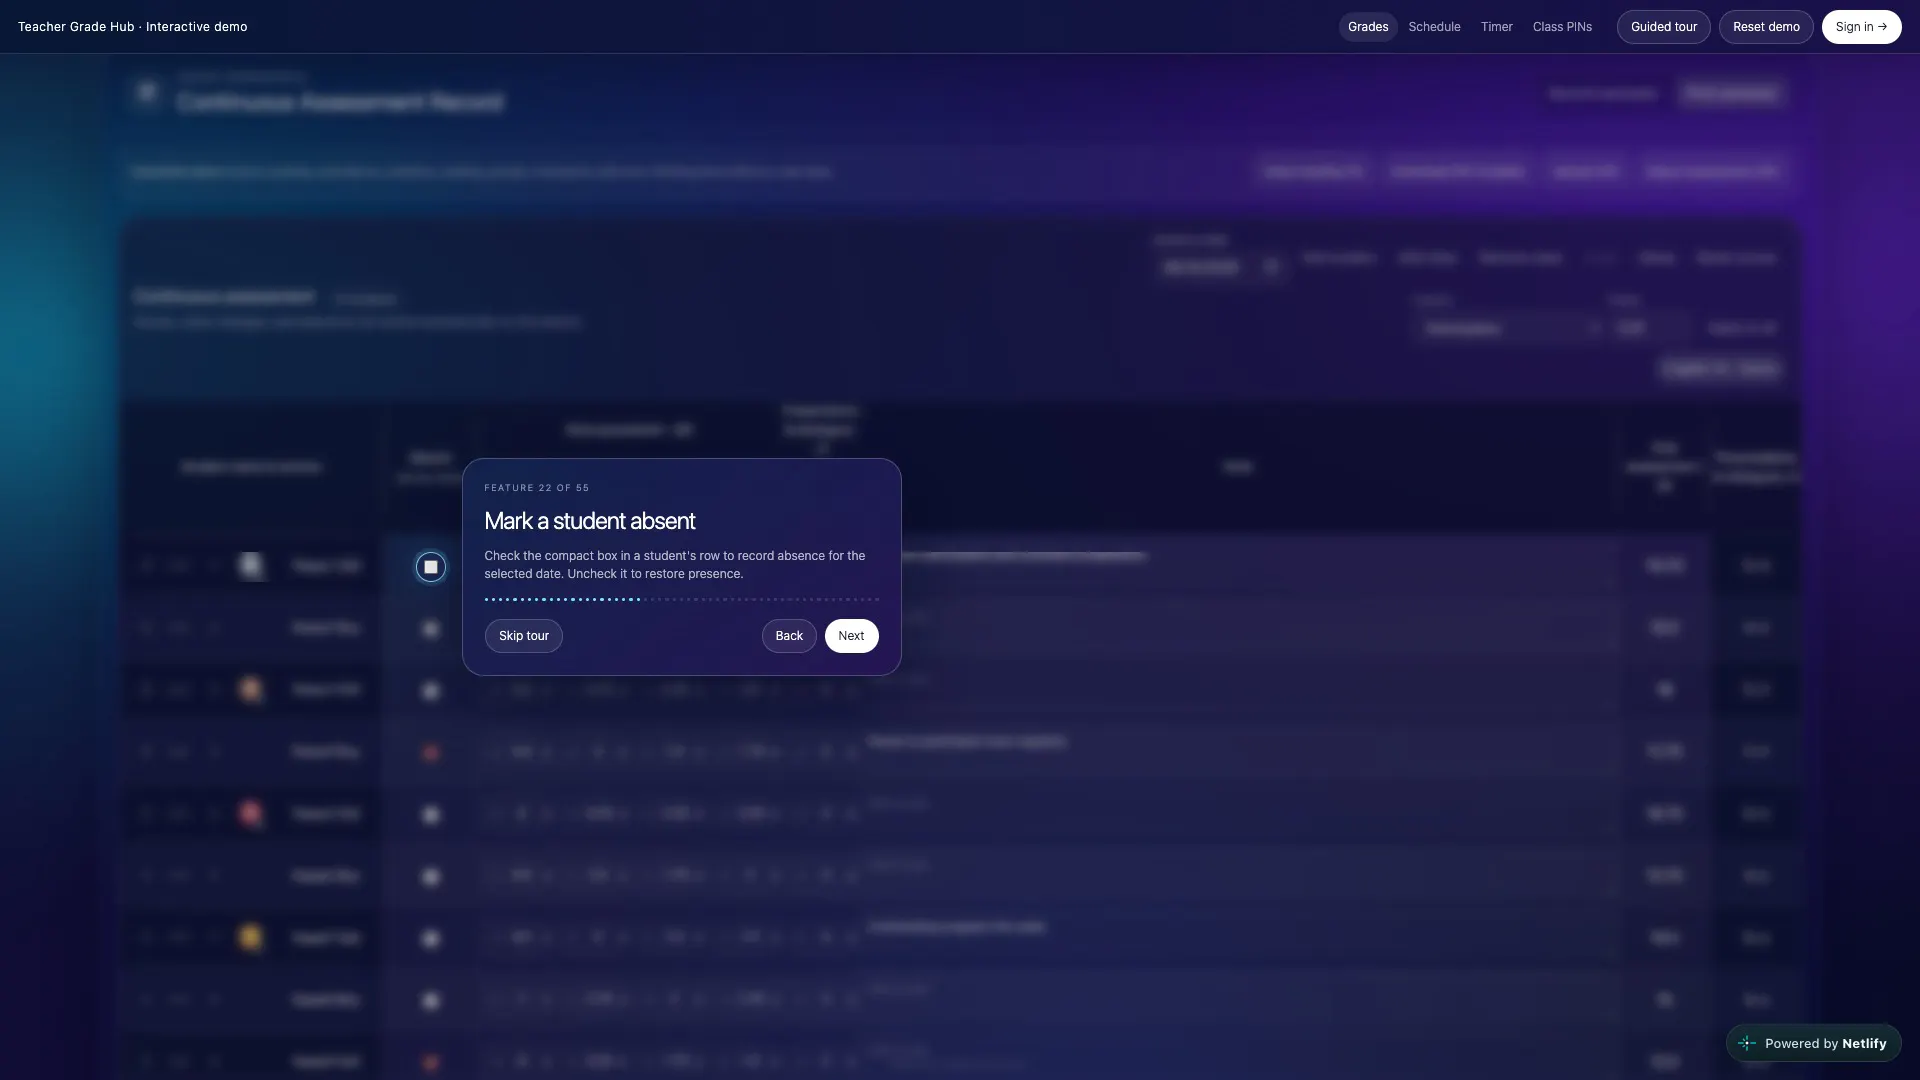Check the highlighted absent box in first row
The height and width of the screenshot is (1080, 1920).
pyautogui.click(x=431, y=567)
